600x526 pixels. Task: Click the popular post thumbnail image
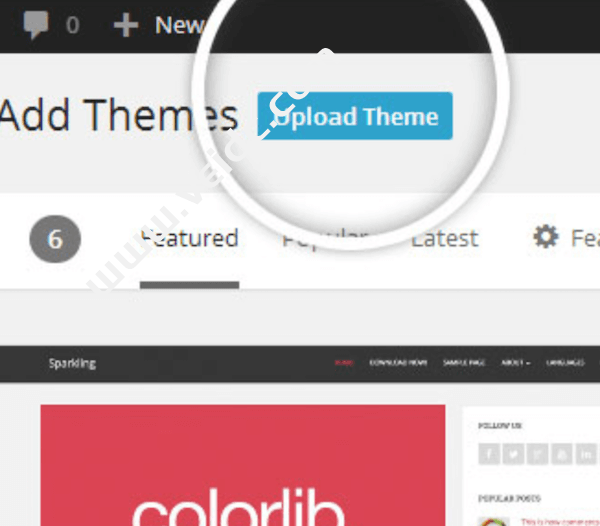tap(494, 521)
